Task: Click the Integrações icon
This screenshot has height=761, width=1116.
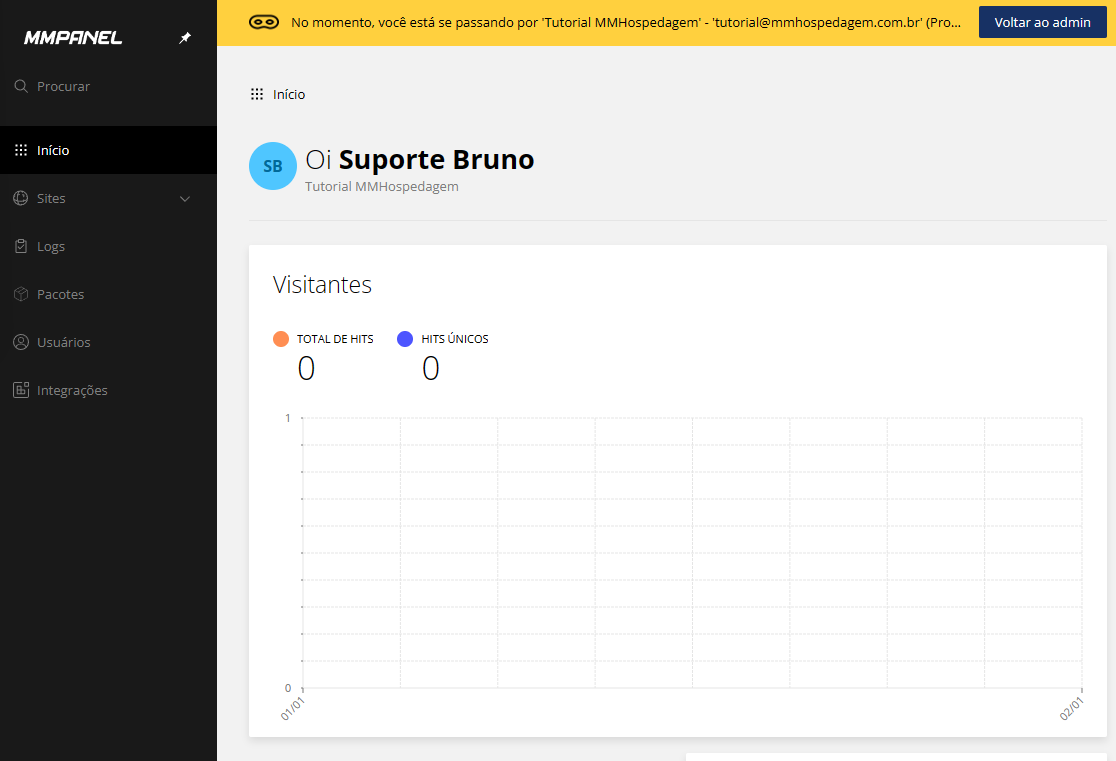Action: click(x=21, y=390)
